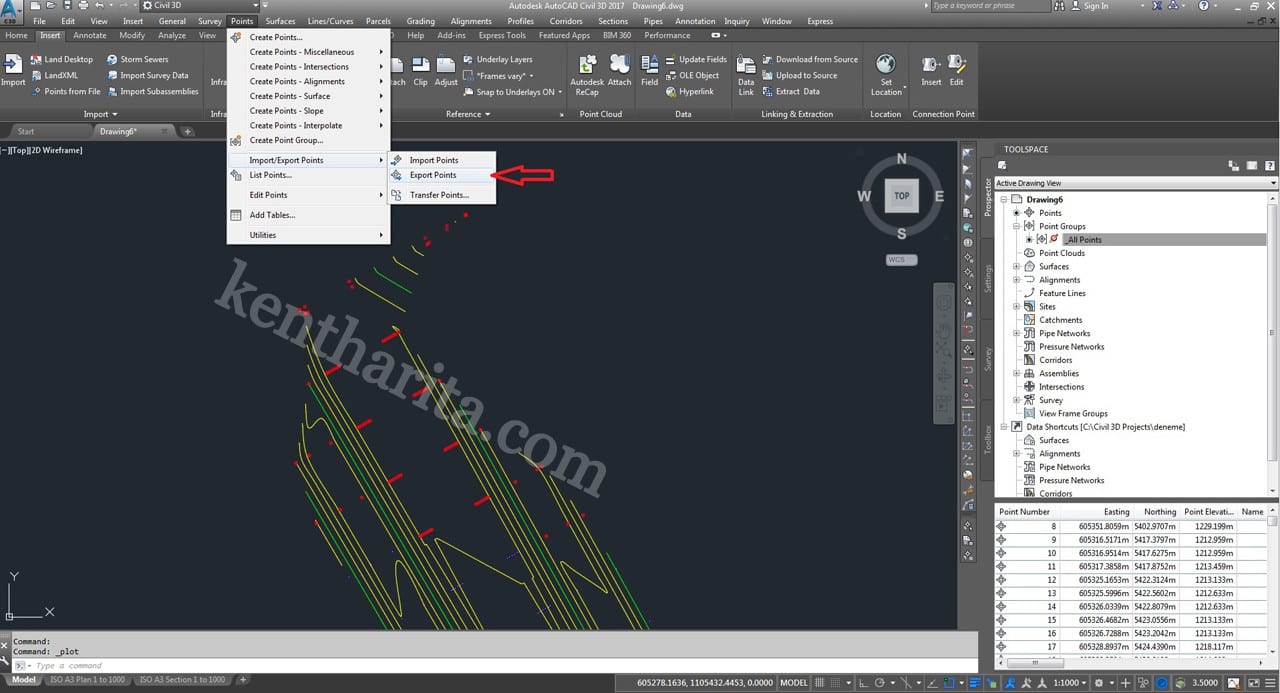
Task: Click the Set Location globe icon
Action: click(885, 66)
